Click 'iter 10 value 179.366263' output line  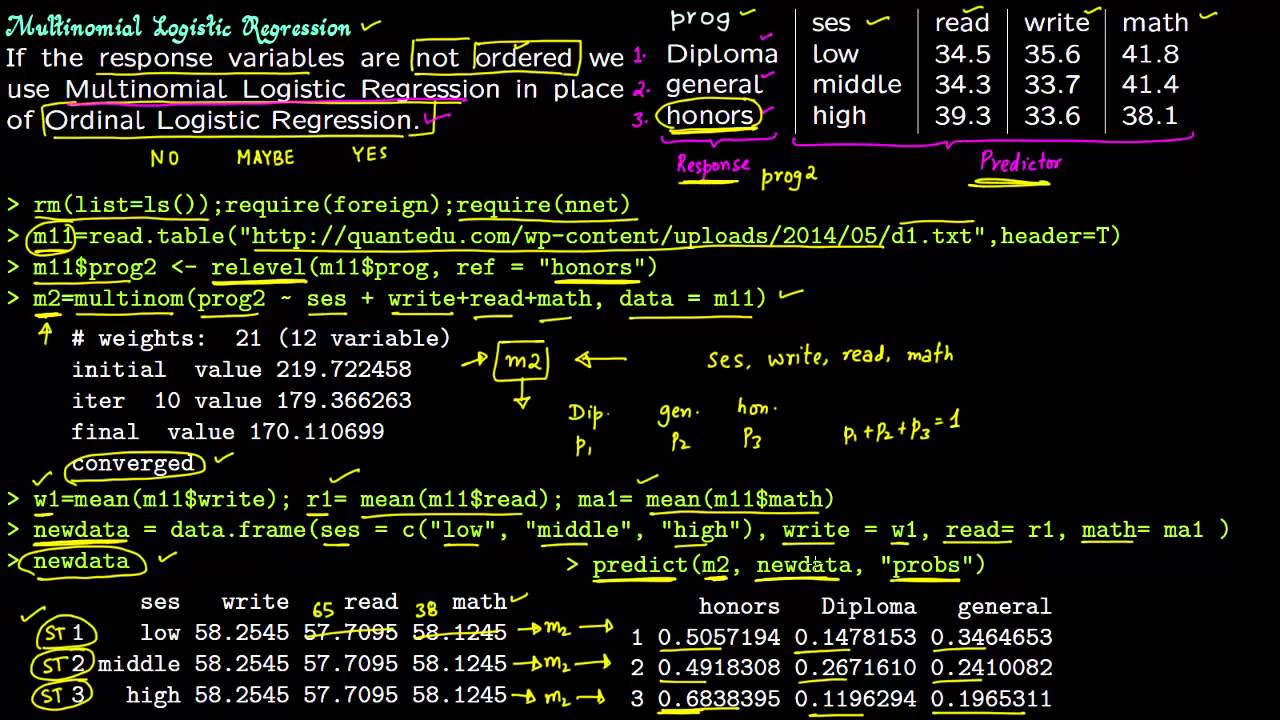[x=241, y=400]
